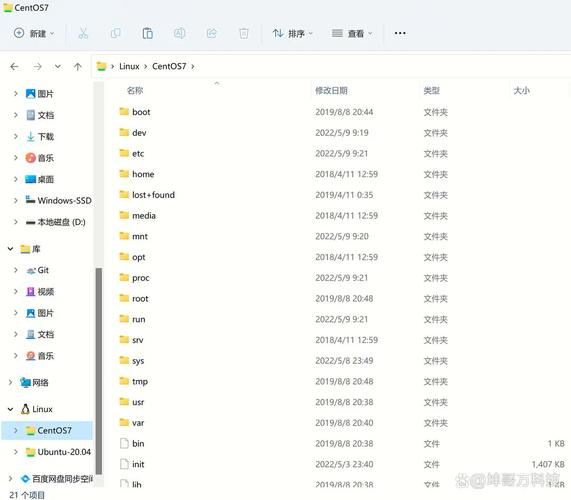This screenshot has height=500, width=571.
Task: Collapse the Linux tree node
Action: (10, 409)
